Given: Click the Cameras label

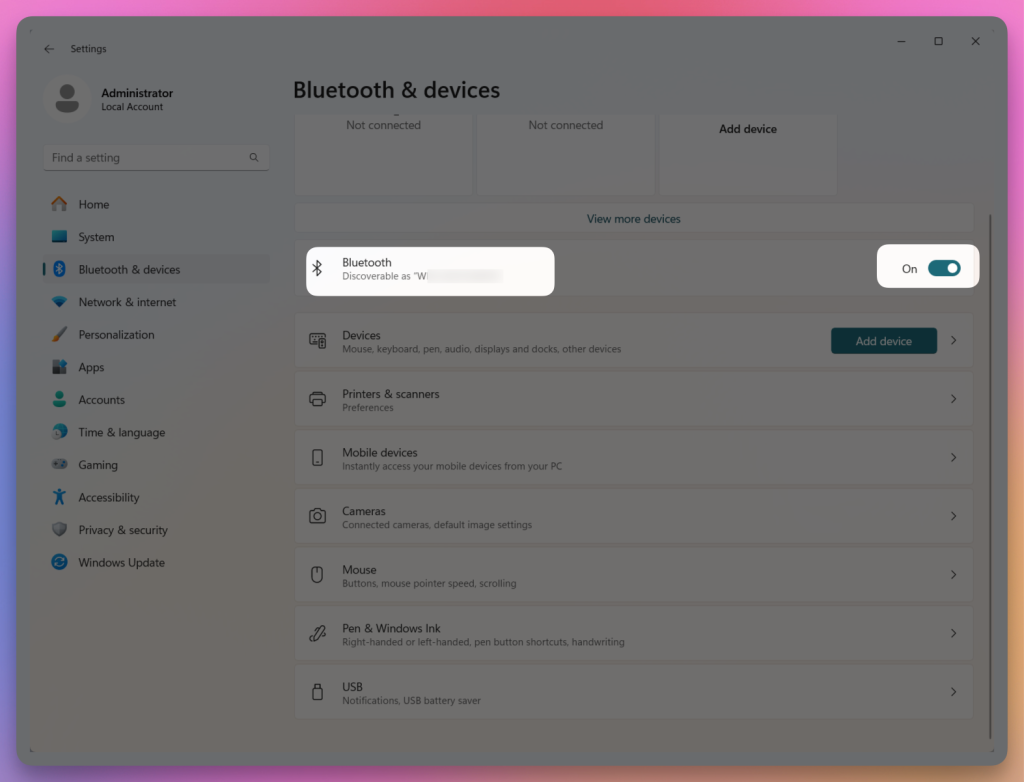Looking at the screenshot, I should [x=364, y=511].
